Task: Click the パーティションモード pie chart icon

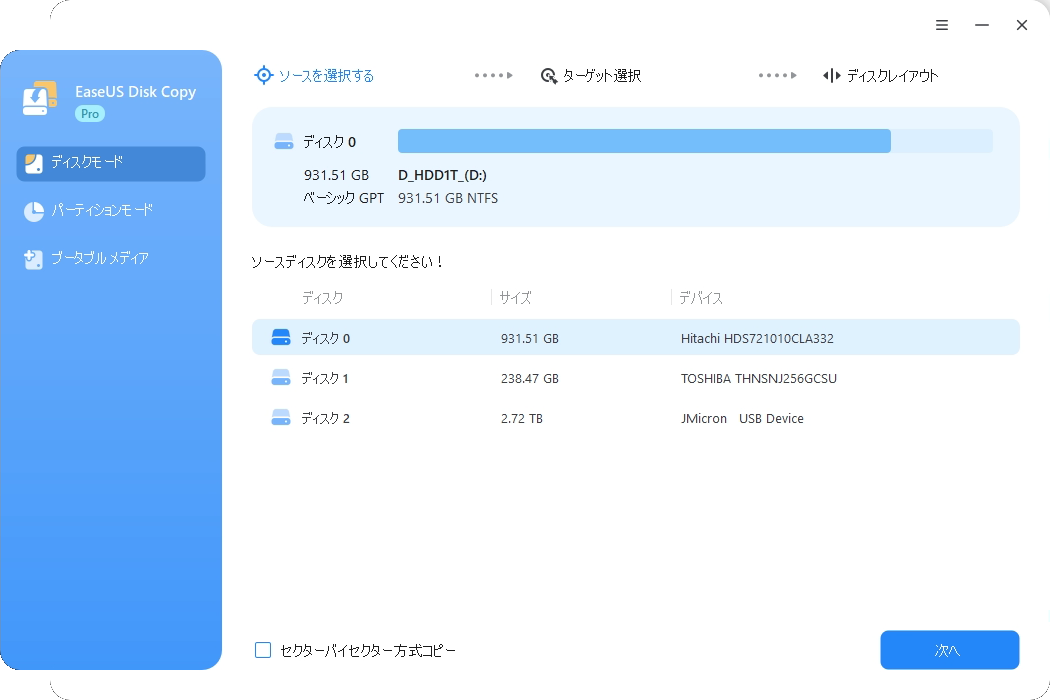Action: (x=33, y=211)
